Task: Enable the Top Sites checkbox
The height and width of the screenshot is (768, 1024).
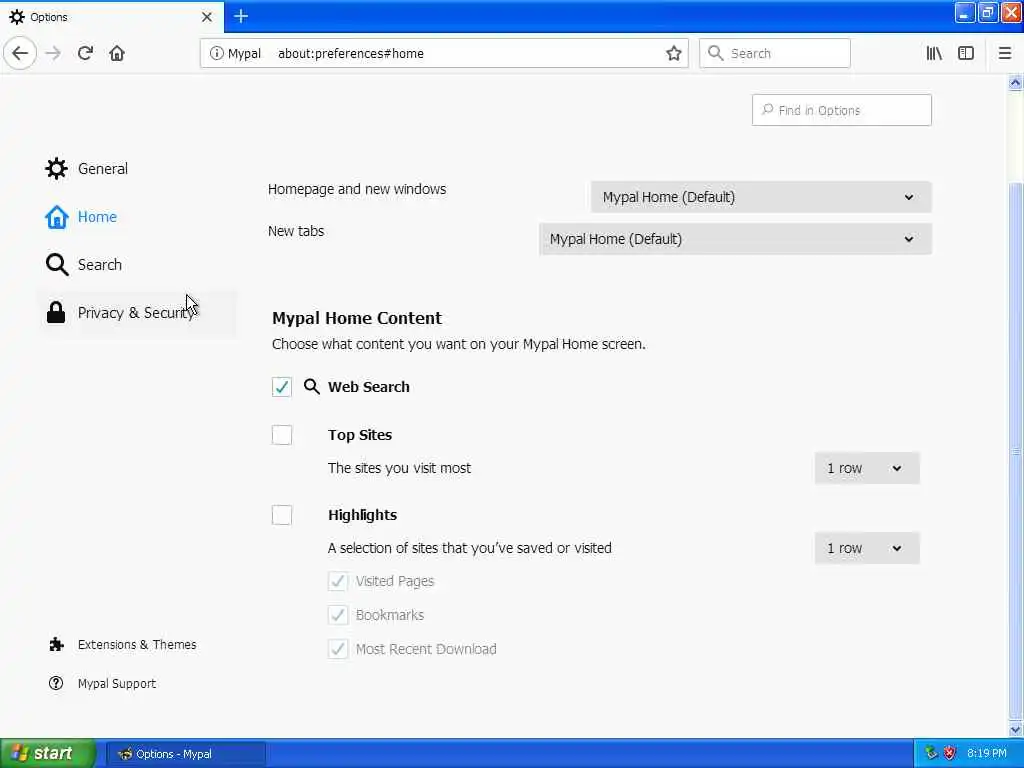Action: pyautogui.click(x=282, y=435)
